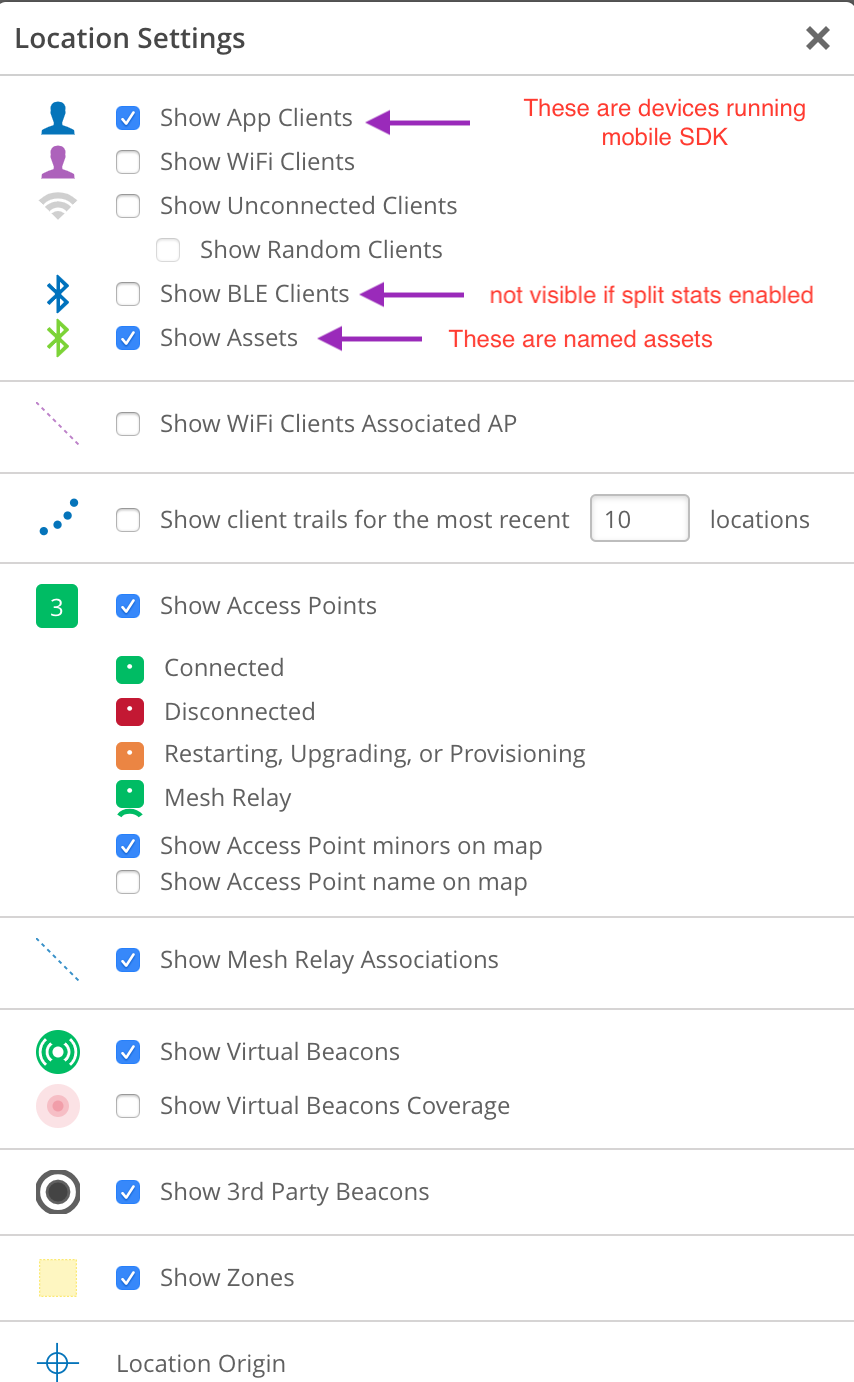Screen dimensions: 854x1382
Task: Click the purple WiFi Clients person icon
Action: coord(58,162)
